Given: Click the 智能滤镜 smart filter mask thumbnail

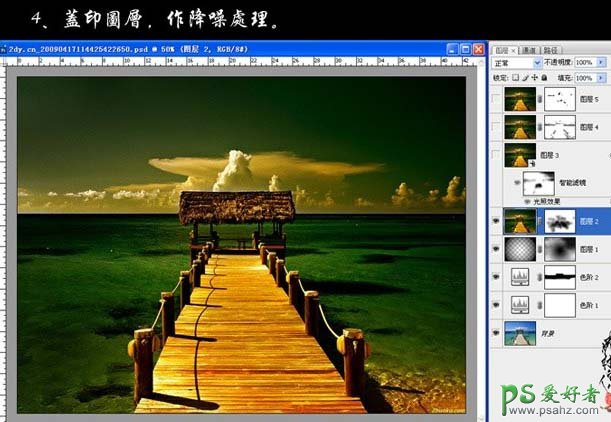Looking at the screenshot, I should tap(541, 184).
